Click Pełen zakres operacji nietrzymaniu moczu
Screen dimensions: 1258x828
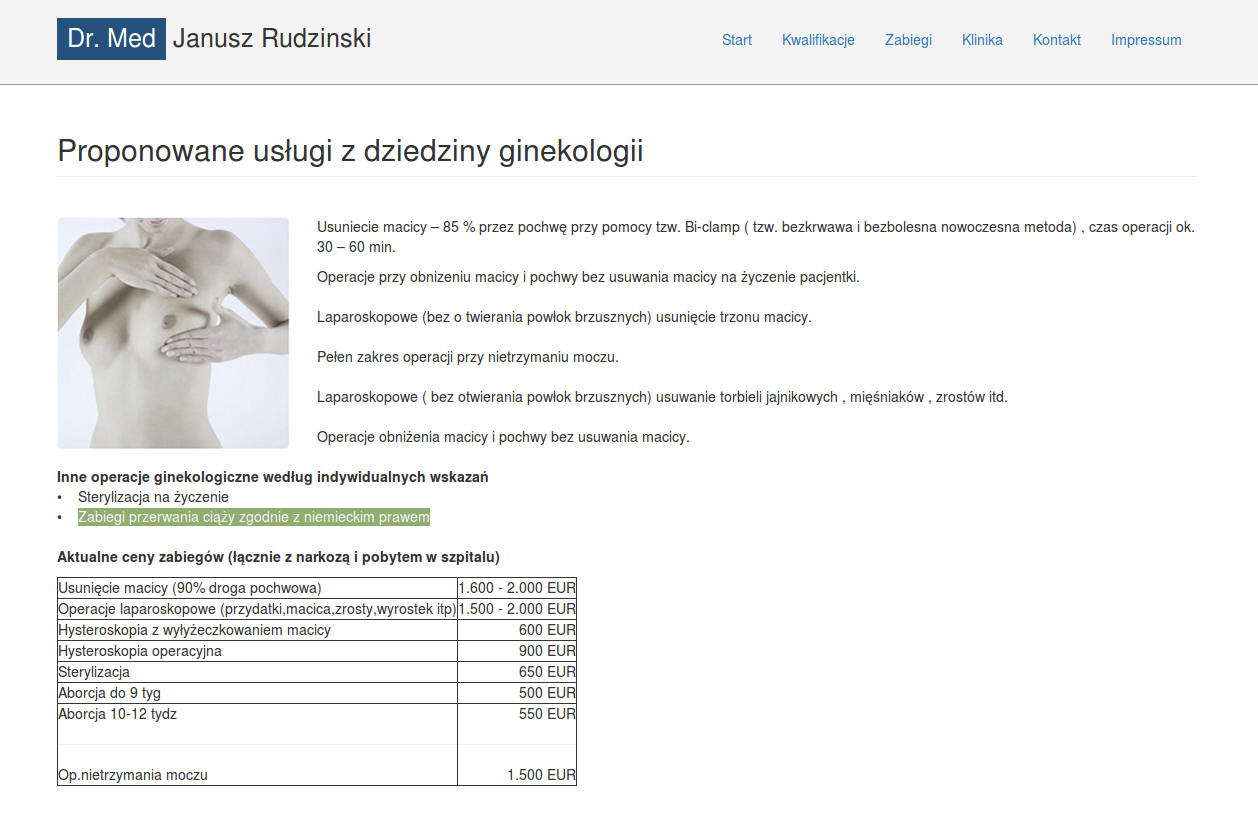468,357
